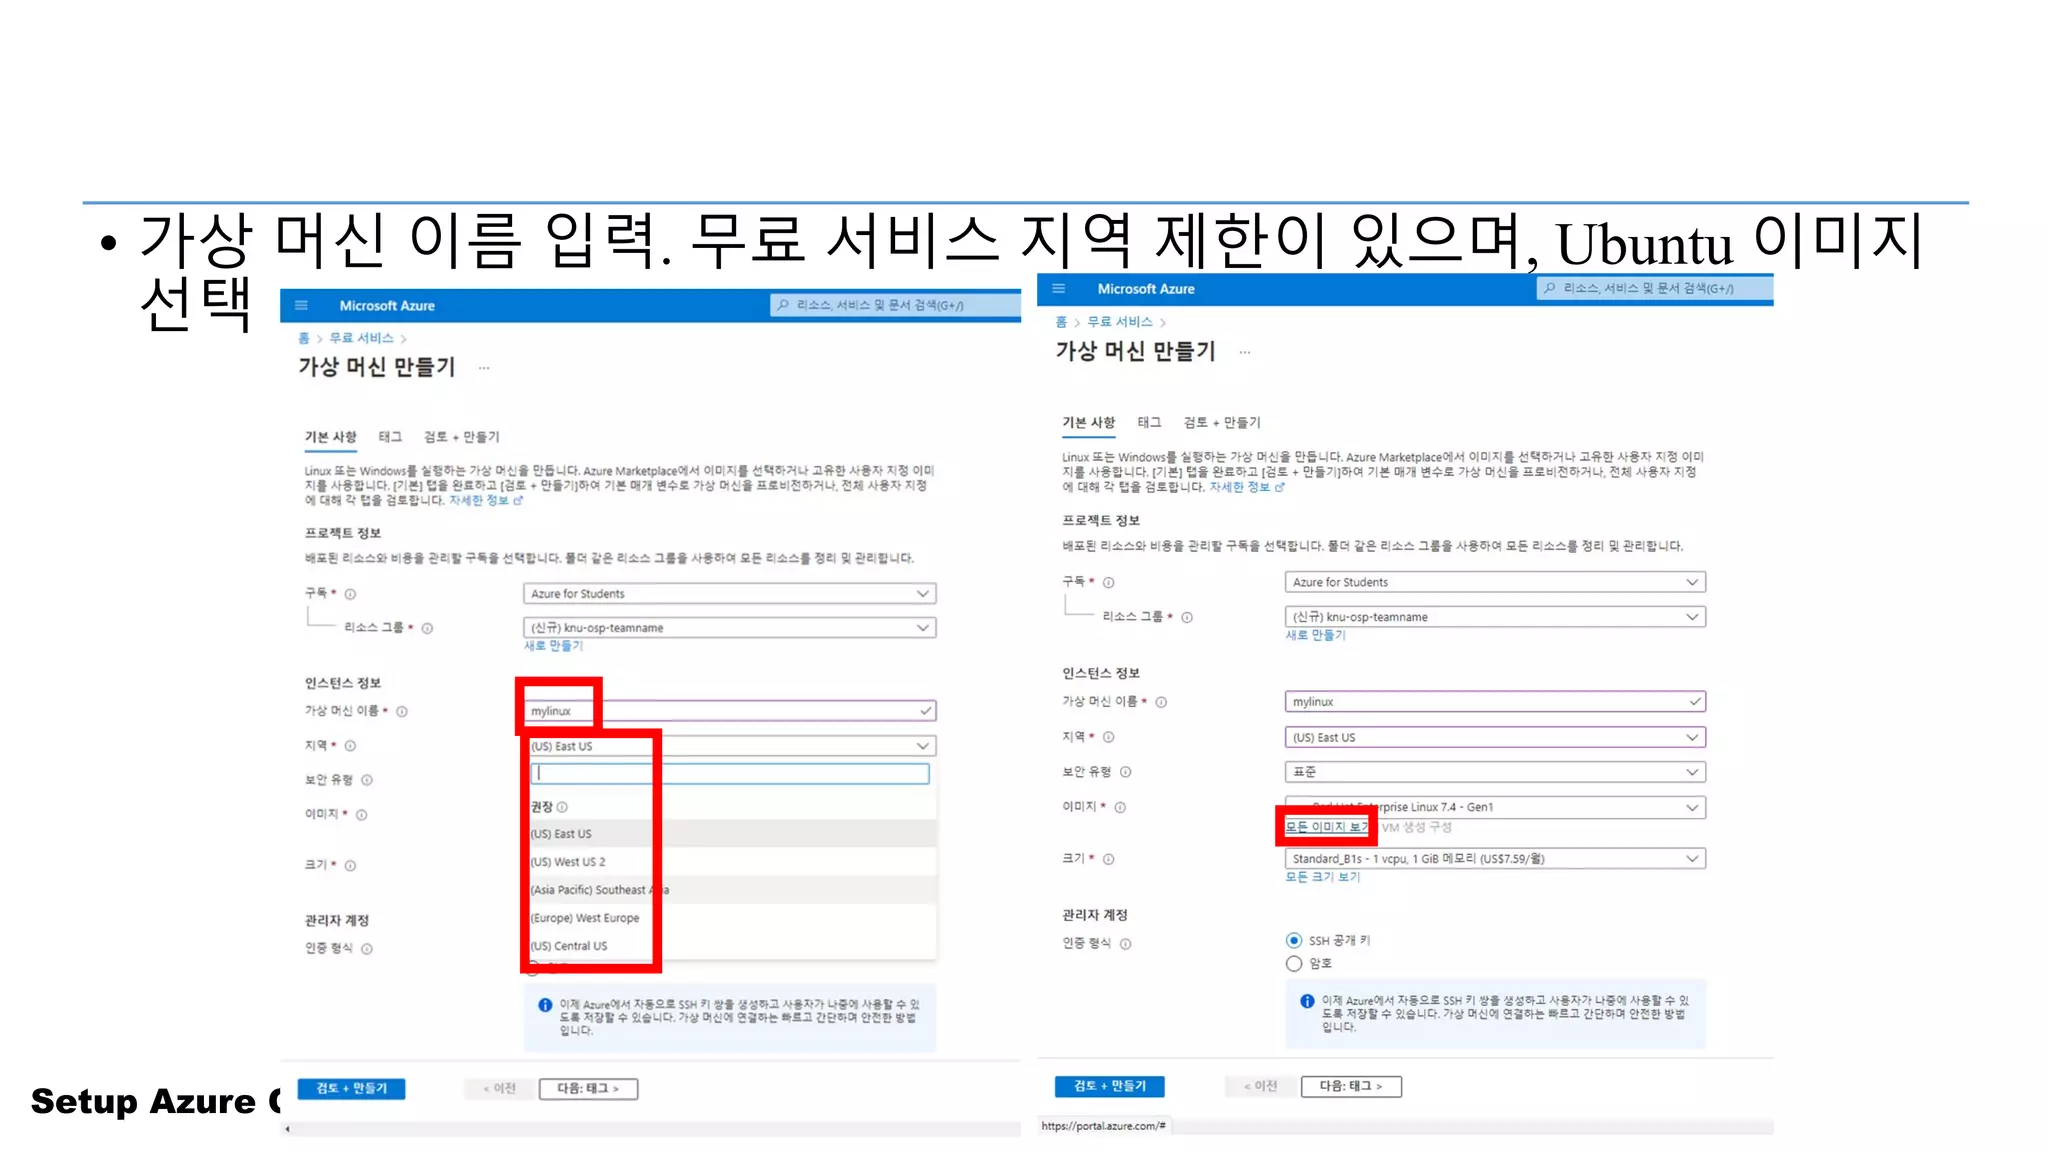2048x1152 pixels.
Task: Click info icon next to left 인증 형식 label
Action: point(367,949)
